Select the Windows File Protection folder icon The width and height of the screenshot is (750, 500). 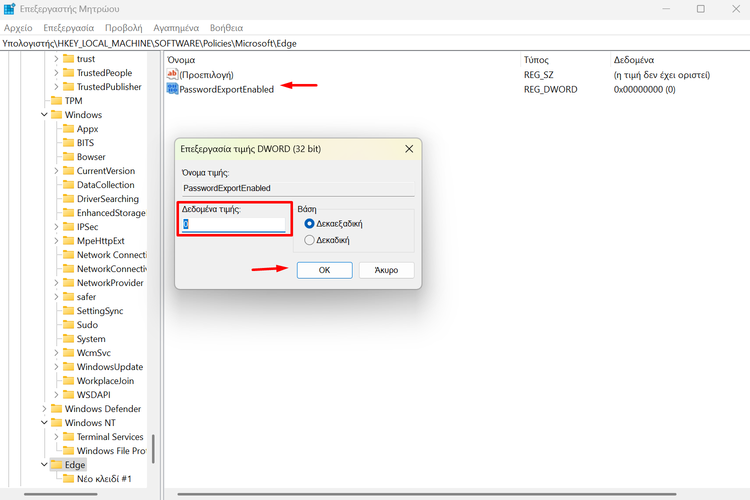coord(68,451)
